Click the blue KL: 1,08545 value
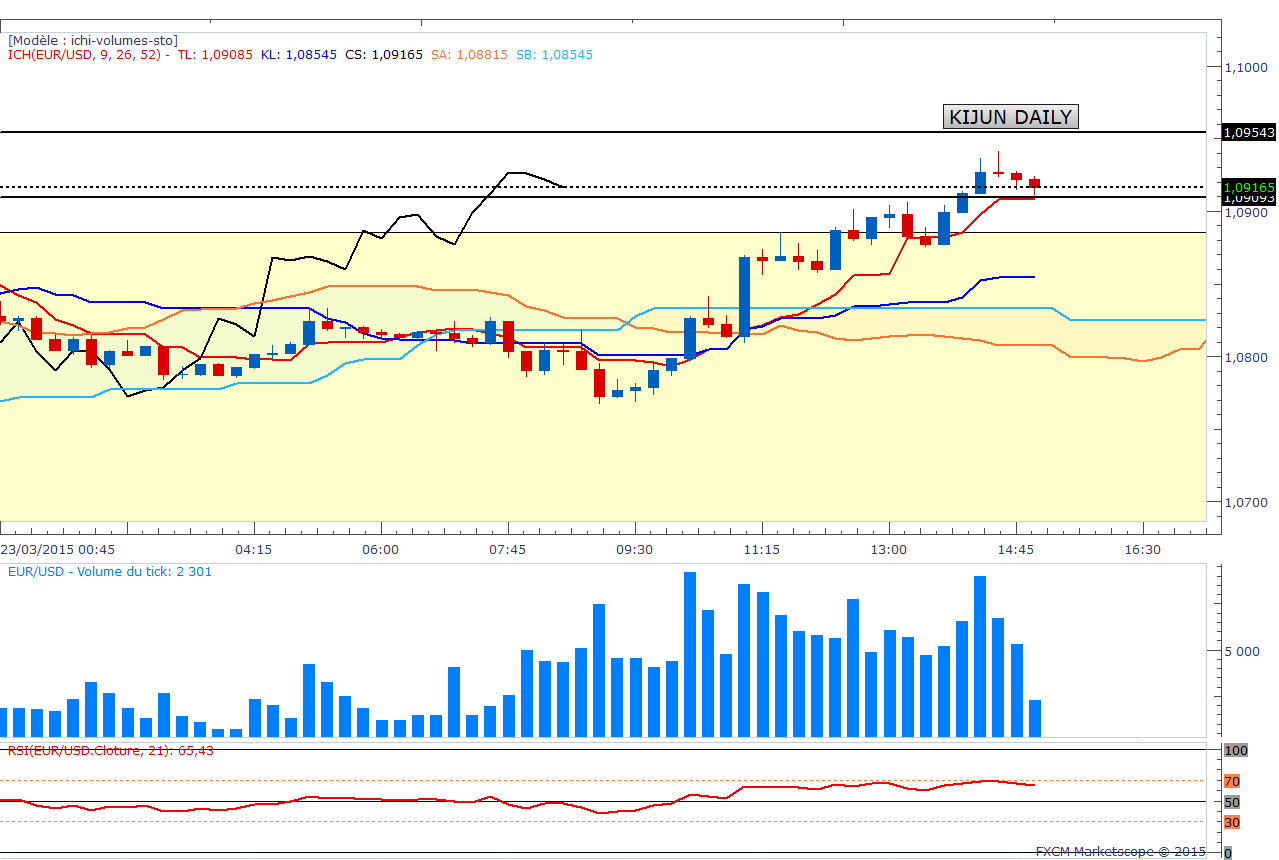This screenshot has width=1279, height=860. pyautogui.click(x=298, y=55)
